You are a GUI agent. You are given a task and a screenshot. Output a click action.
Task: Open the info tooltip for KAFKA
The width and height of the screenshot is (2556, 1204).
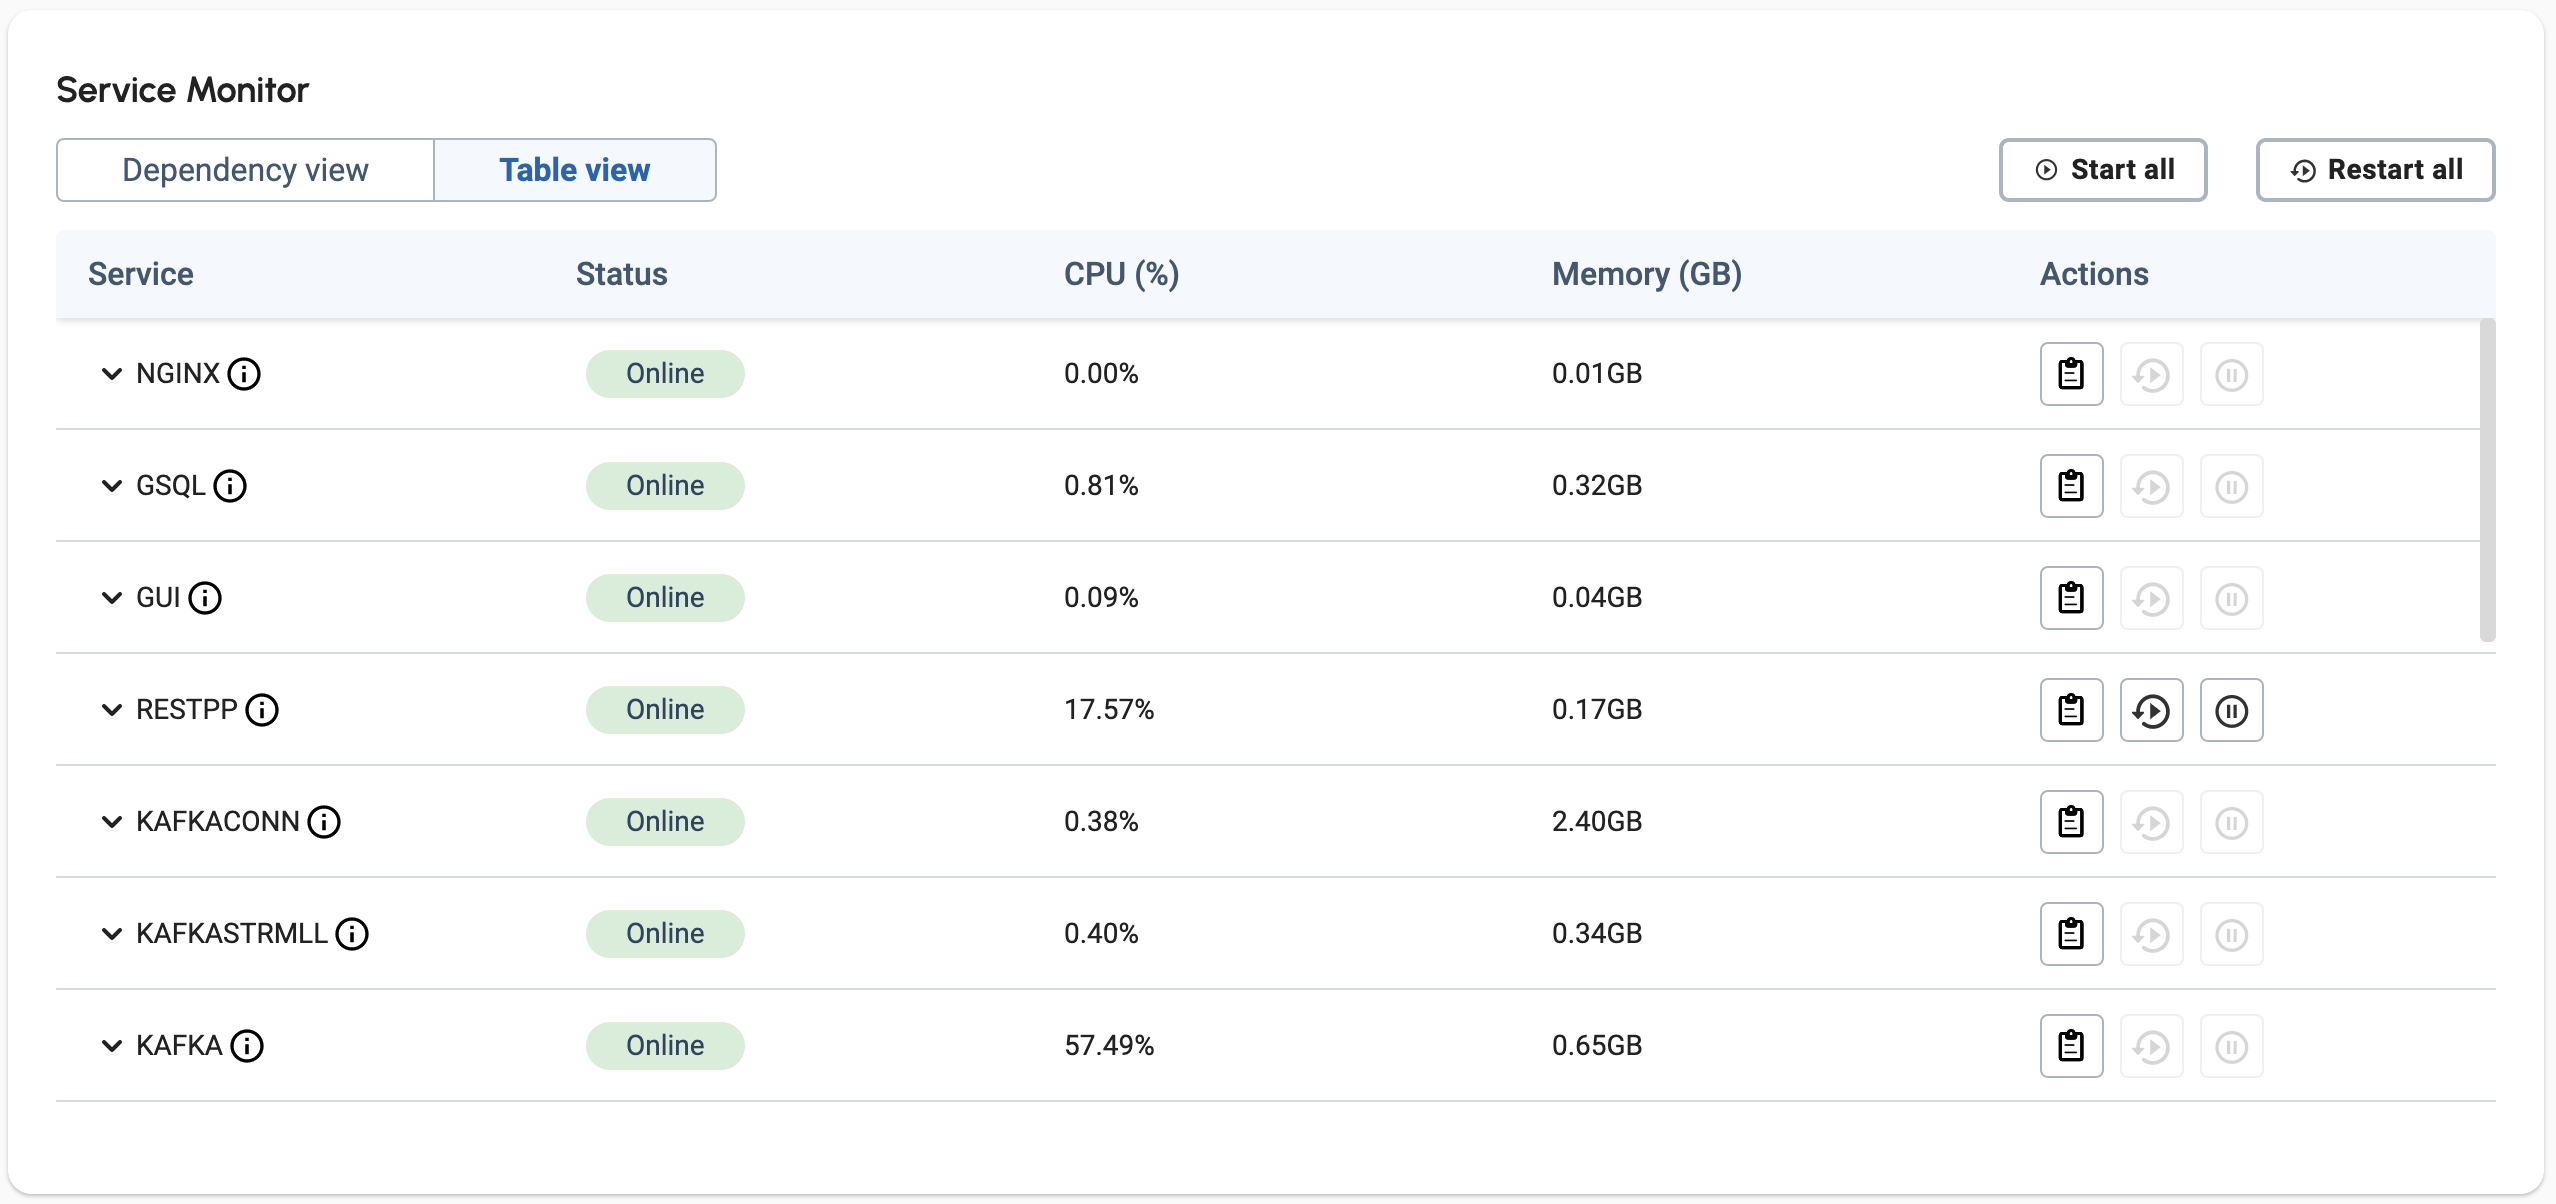[247, 1046]
